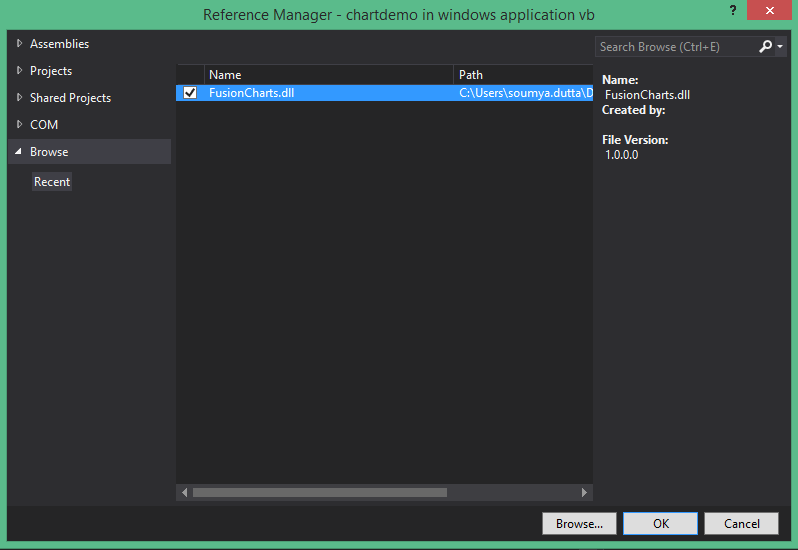
Task: Expand the Assemblies category
Action: (20, 44)
